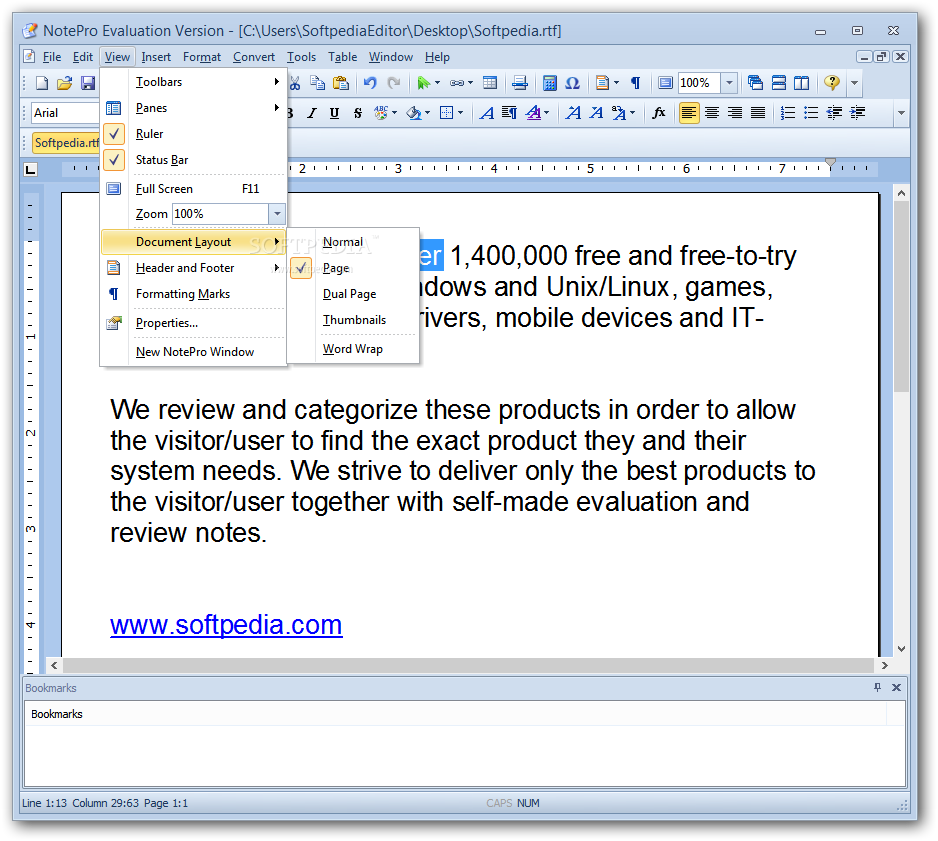Click www.softpedia.com hyperlink in document
This screenshot has width=938, height=841.
coord(226,625)
